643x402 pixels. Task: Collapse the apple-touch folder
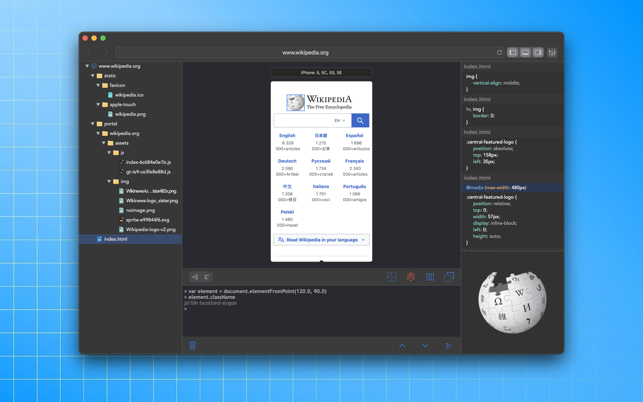[98, 105]
